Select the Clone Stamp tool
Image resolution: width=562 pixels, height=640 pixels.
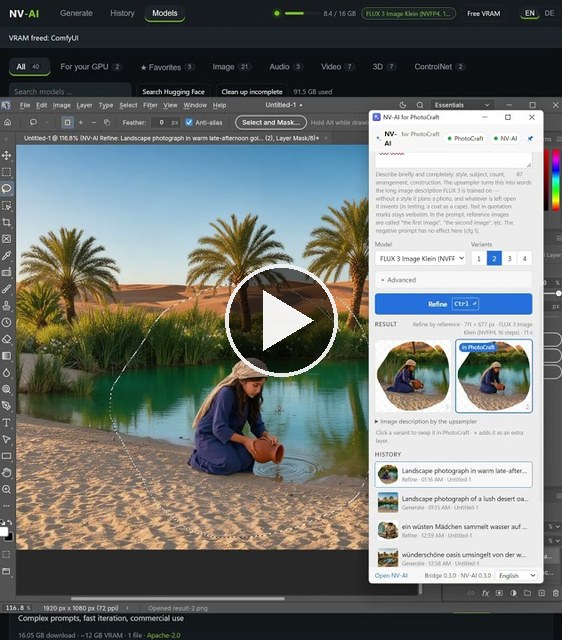(7, 305)
